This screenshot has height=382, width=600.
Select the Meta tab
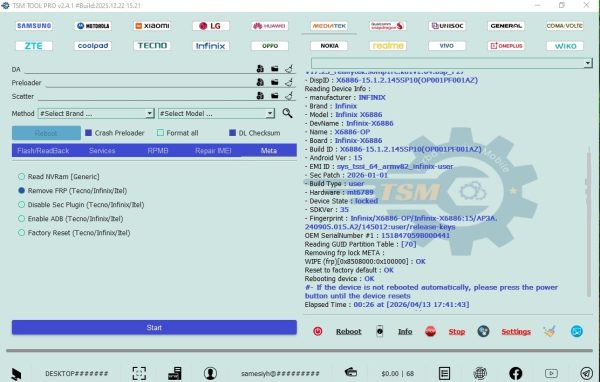[x=269, y=151]
